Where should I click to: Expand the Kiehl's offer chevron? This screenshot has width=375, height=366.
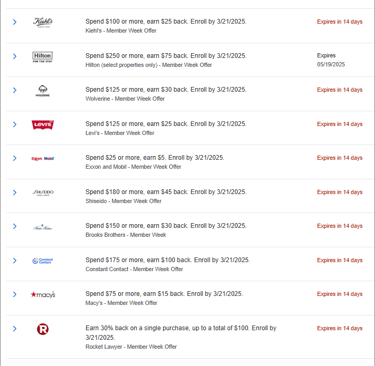15,22
